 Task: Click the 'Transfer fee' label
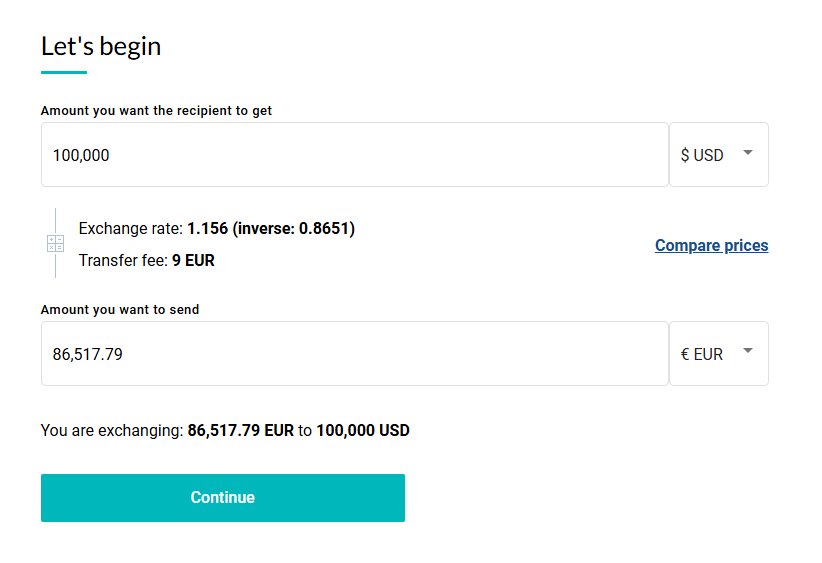click(x=122, y=261)
